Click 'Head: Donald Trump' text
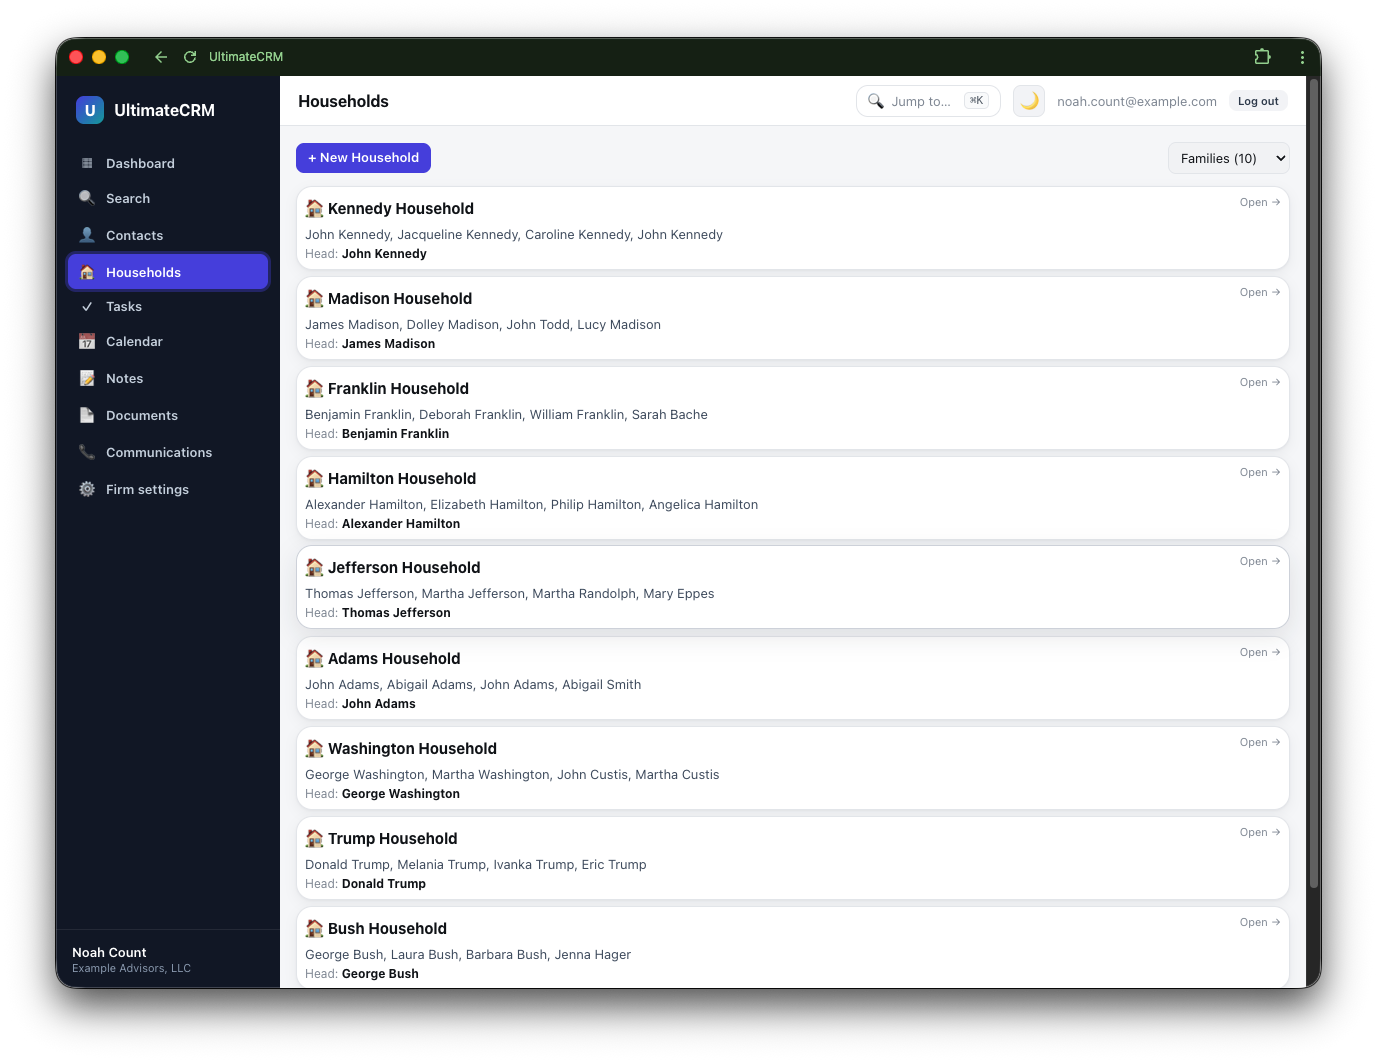 (365, 884)
